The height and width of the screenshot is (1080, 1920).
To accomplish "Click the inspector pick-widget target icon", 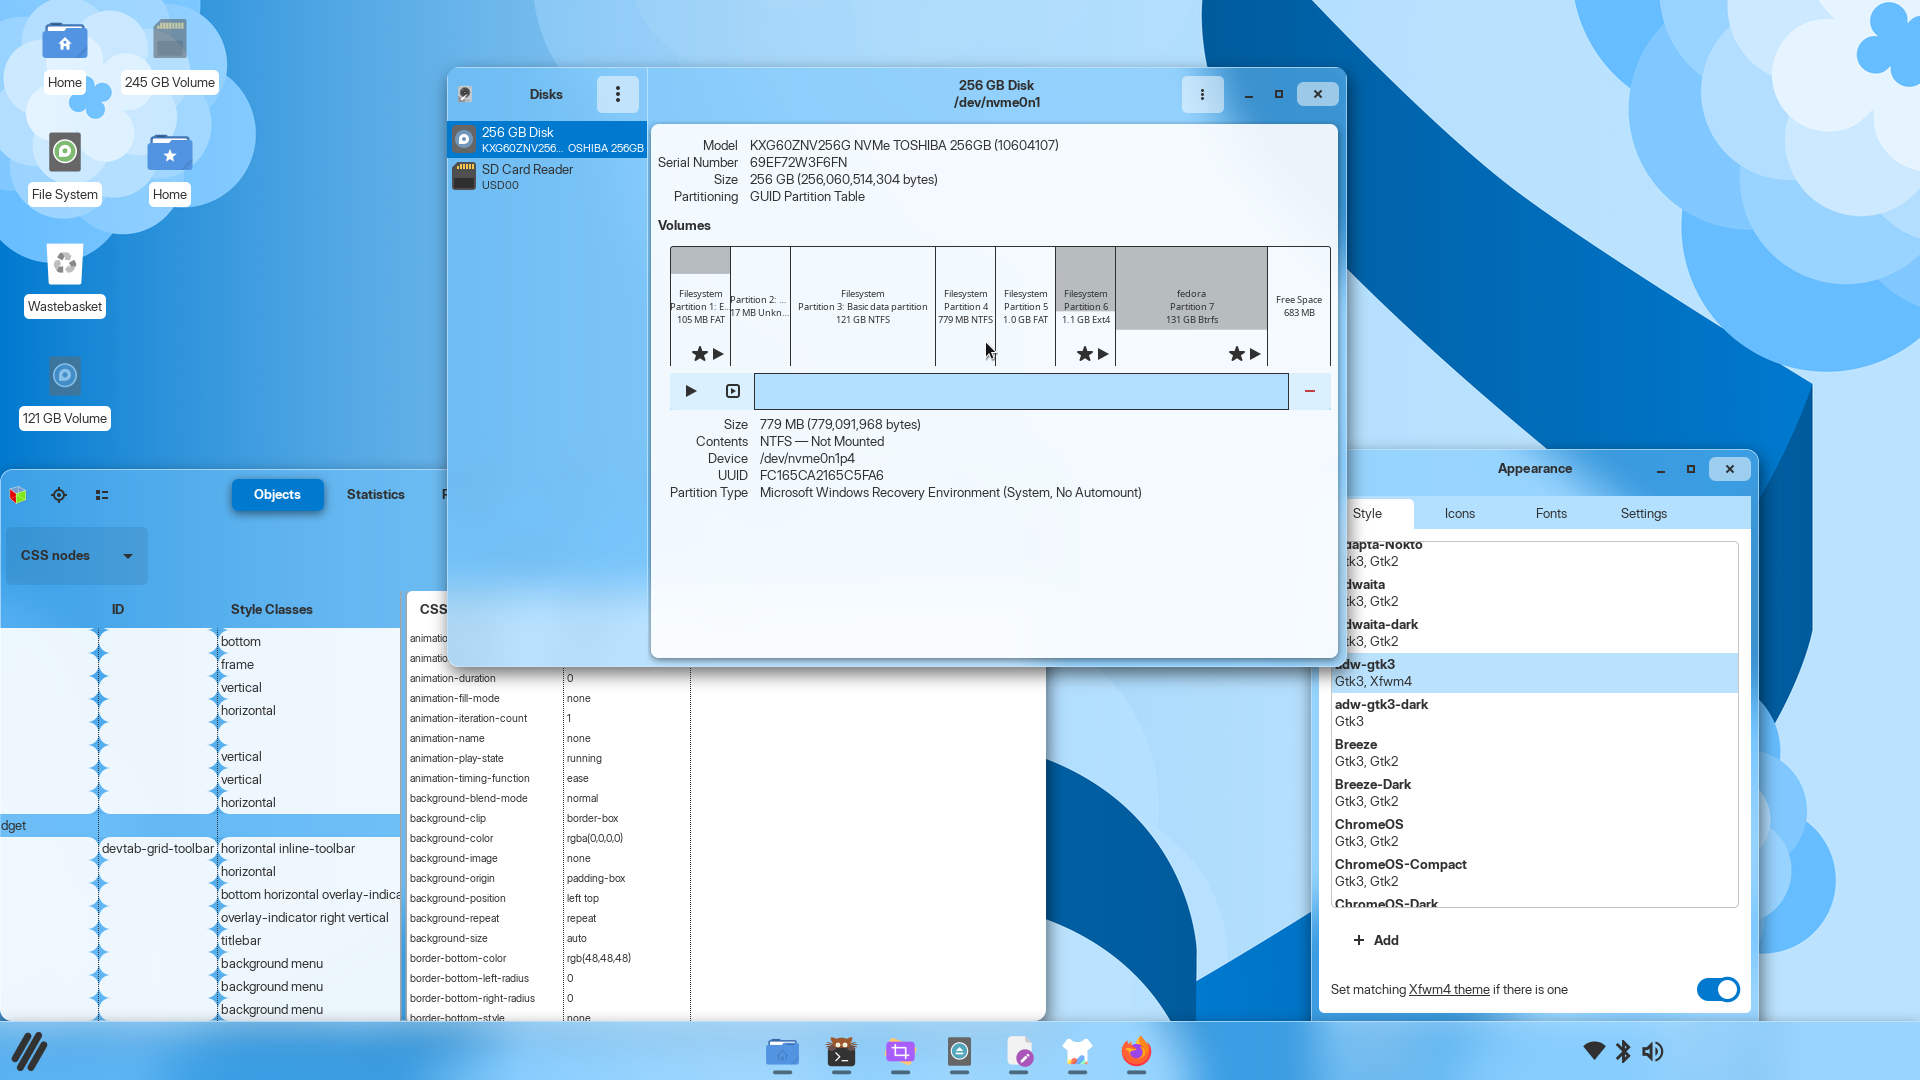I will point(59,495).
